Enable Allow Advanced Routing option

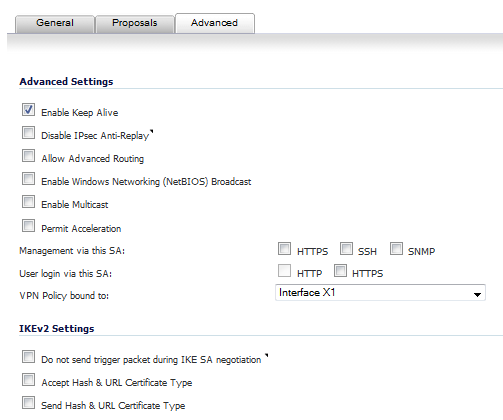pyautogui.click(x=28, y=156)
